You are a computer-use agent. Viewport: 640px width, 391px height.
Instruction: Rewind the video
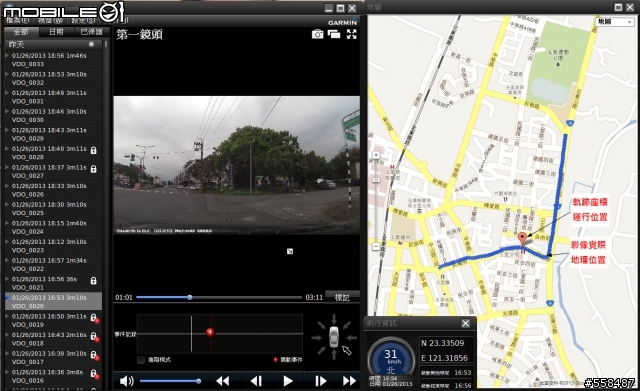[x=222, y=381]
